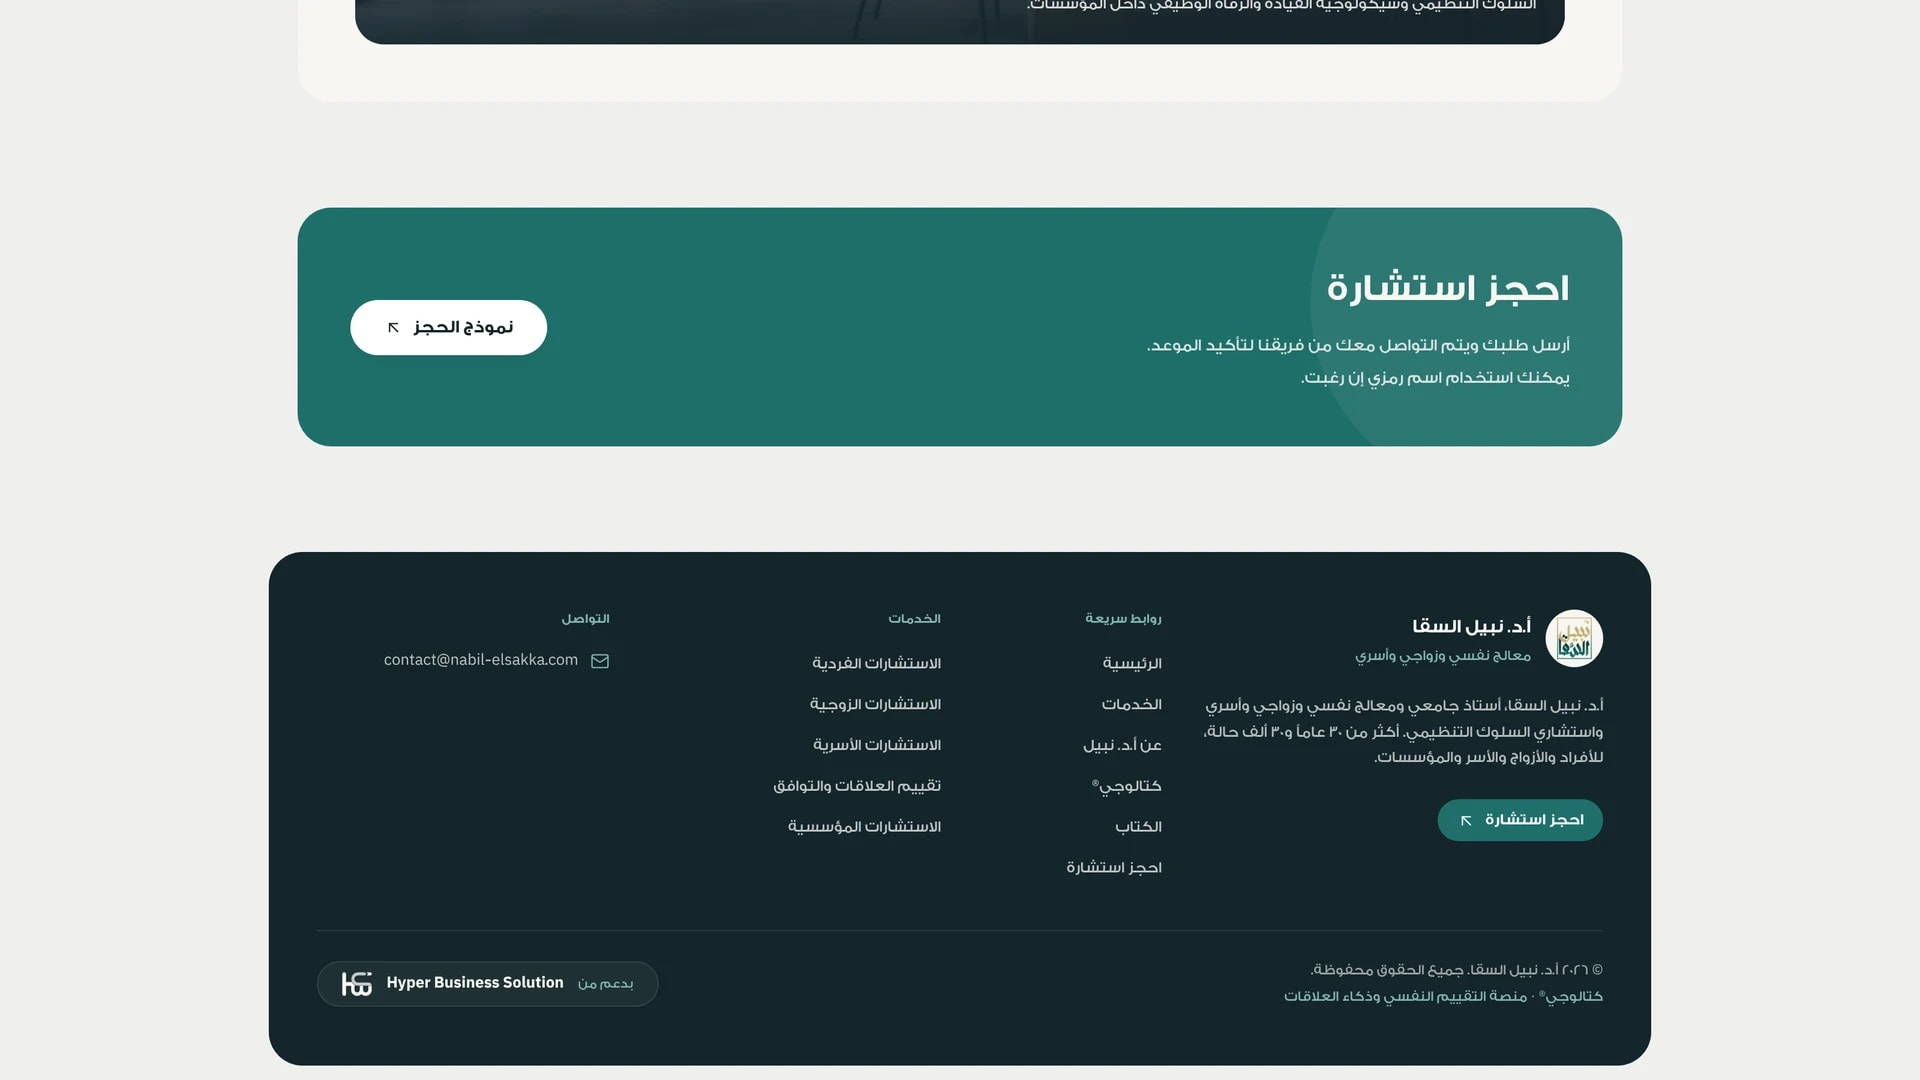This screenshot has height=1080, width=1920.
Task: Go to الرئيسية quick link
Action: (1132, 664)
